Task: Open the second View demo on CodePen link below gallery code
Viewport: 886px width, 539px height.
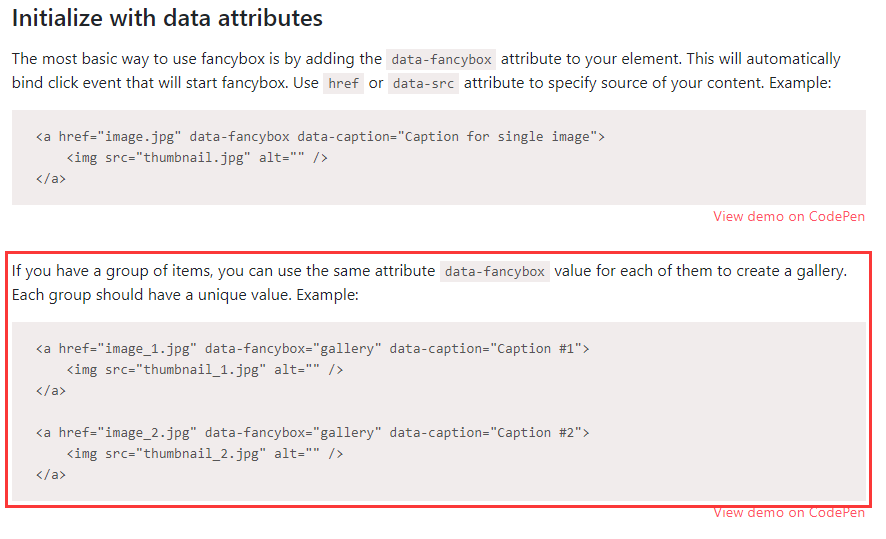Action: [x=789, y=512]
